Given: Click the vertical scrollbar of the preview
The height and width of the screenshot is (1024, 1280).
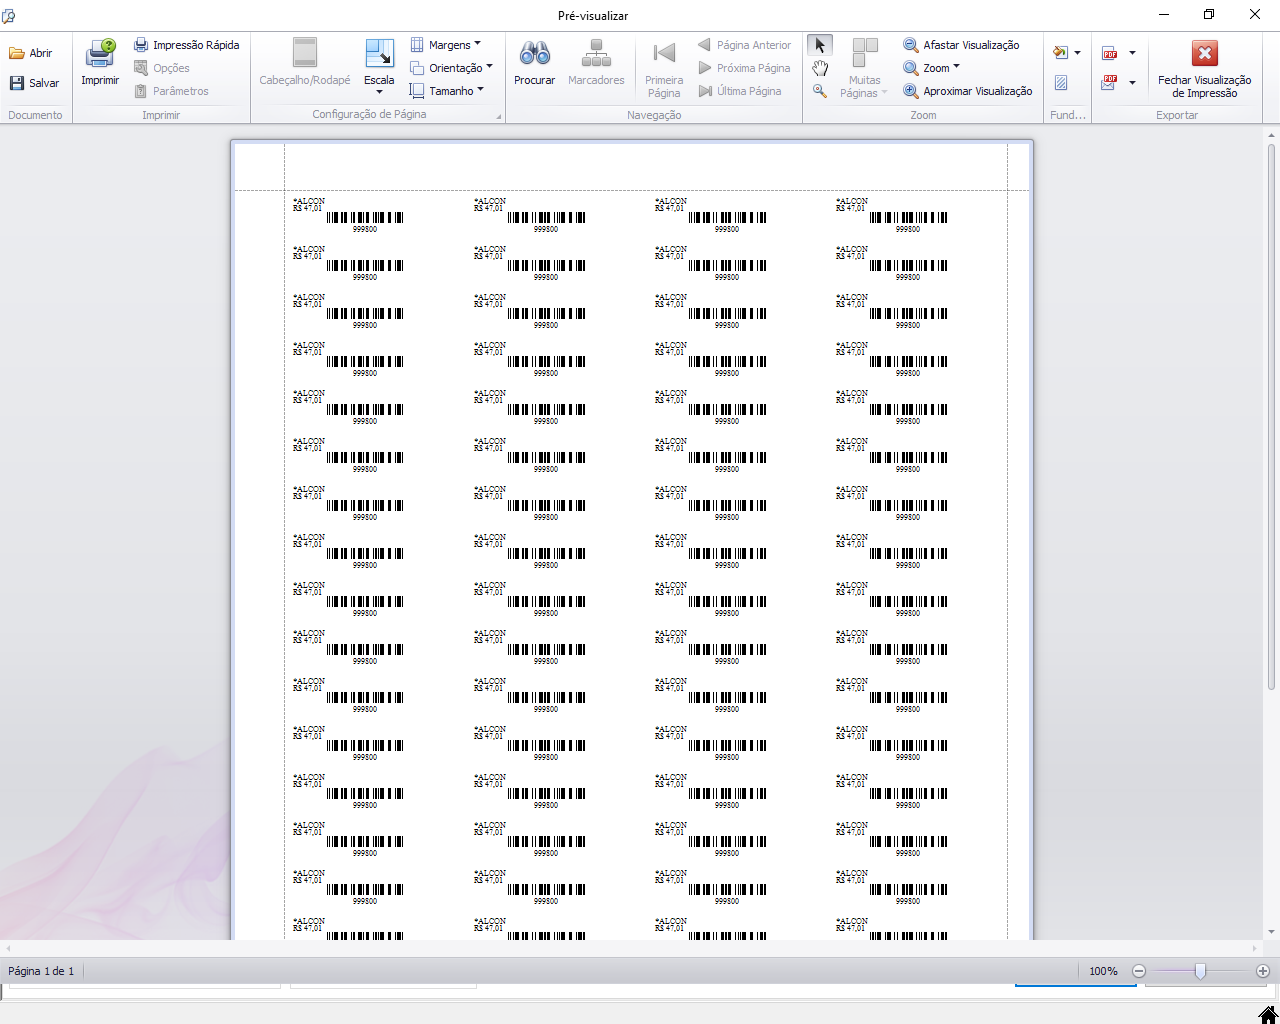Looking at the screenshot, I should 1272,417.
